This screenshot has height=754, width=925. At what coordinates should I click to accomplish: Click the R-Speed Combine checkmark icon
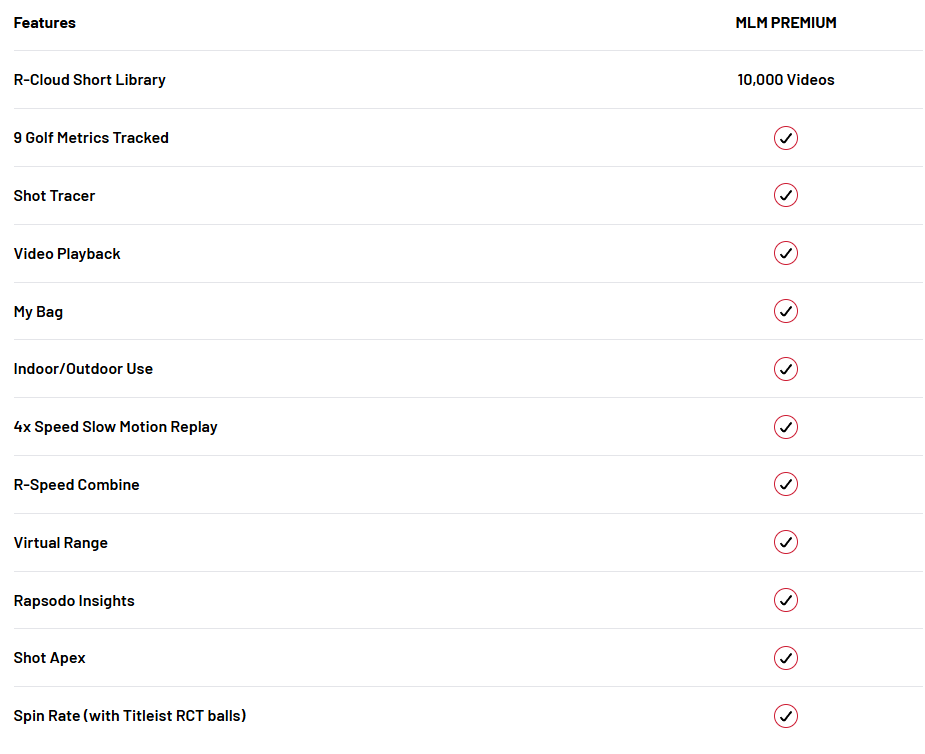tap(785, 484)
